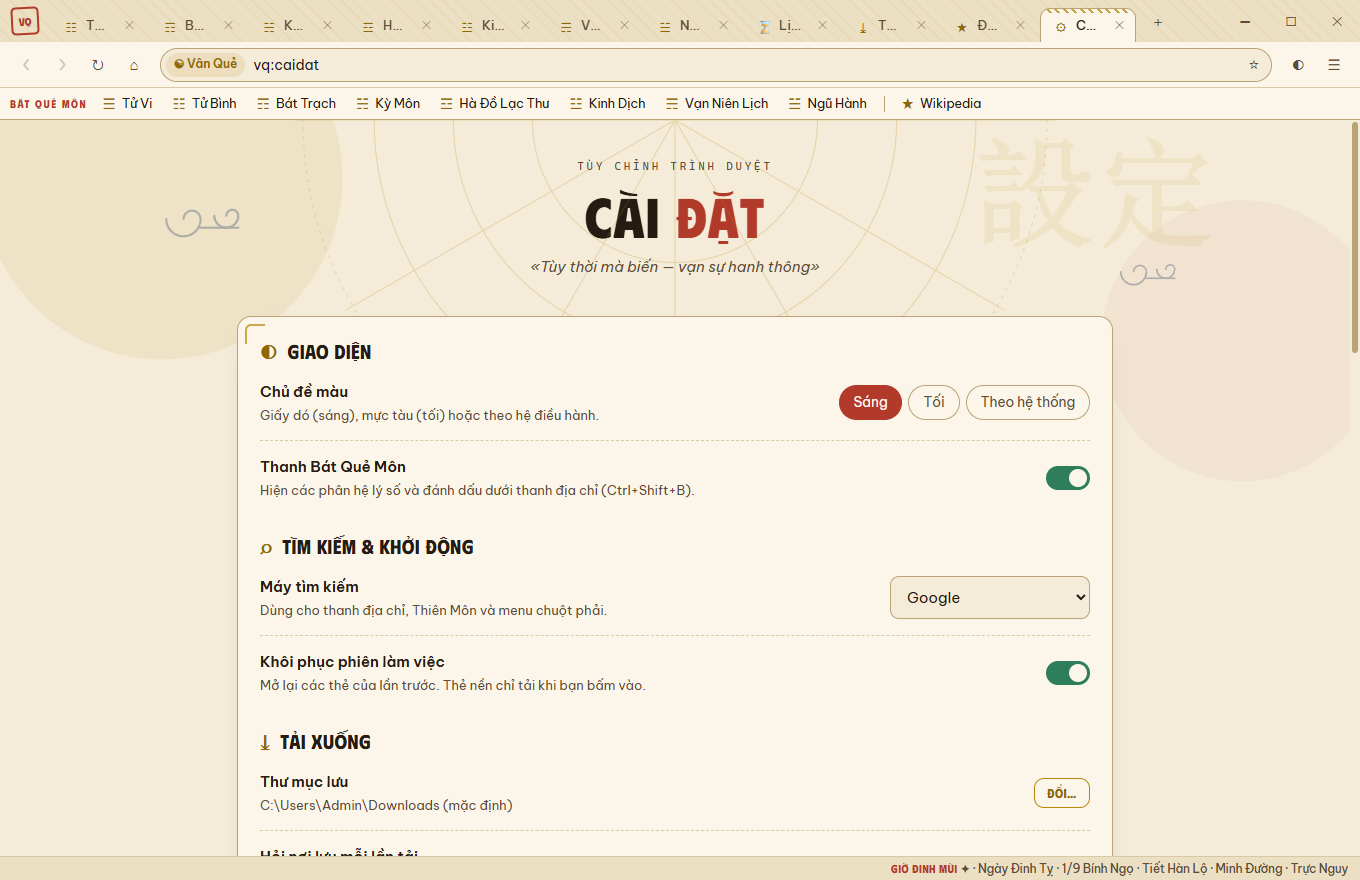1360x880 pixels.
Task: Open a new tab with plus icon
Action: 1158,23
